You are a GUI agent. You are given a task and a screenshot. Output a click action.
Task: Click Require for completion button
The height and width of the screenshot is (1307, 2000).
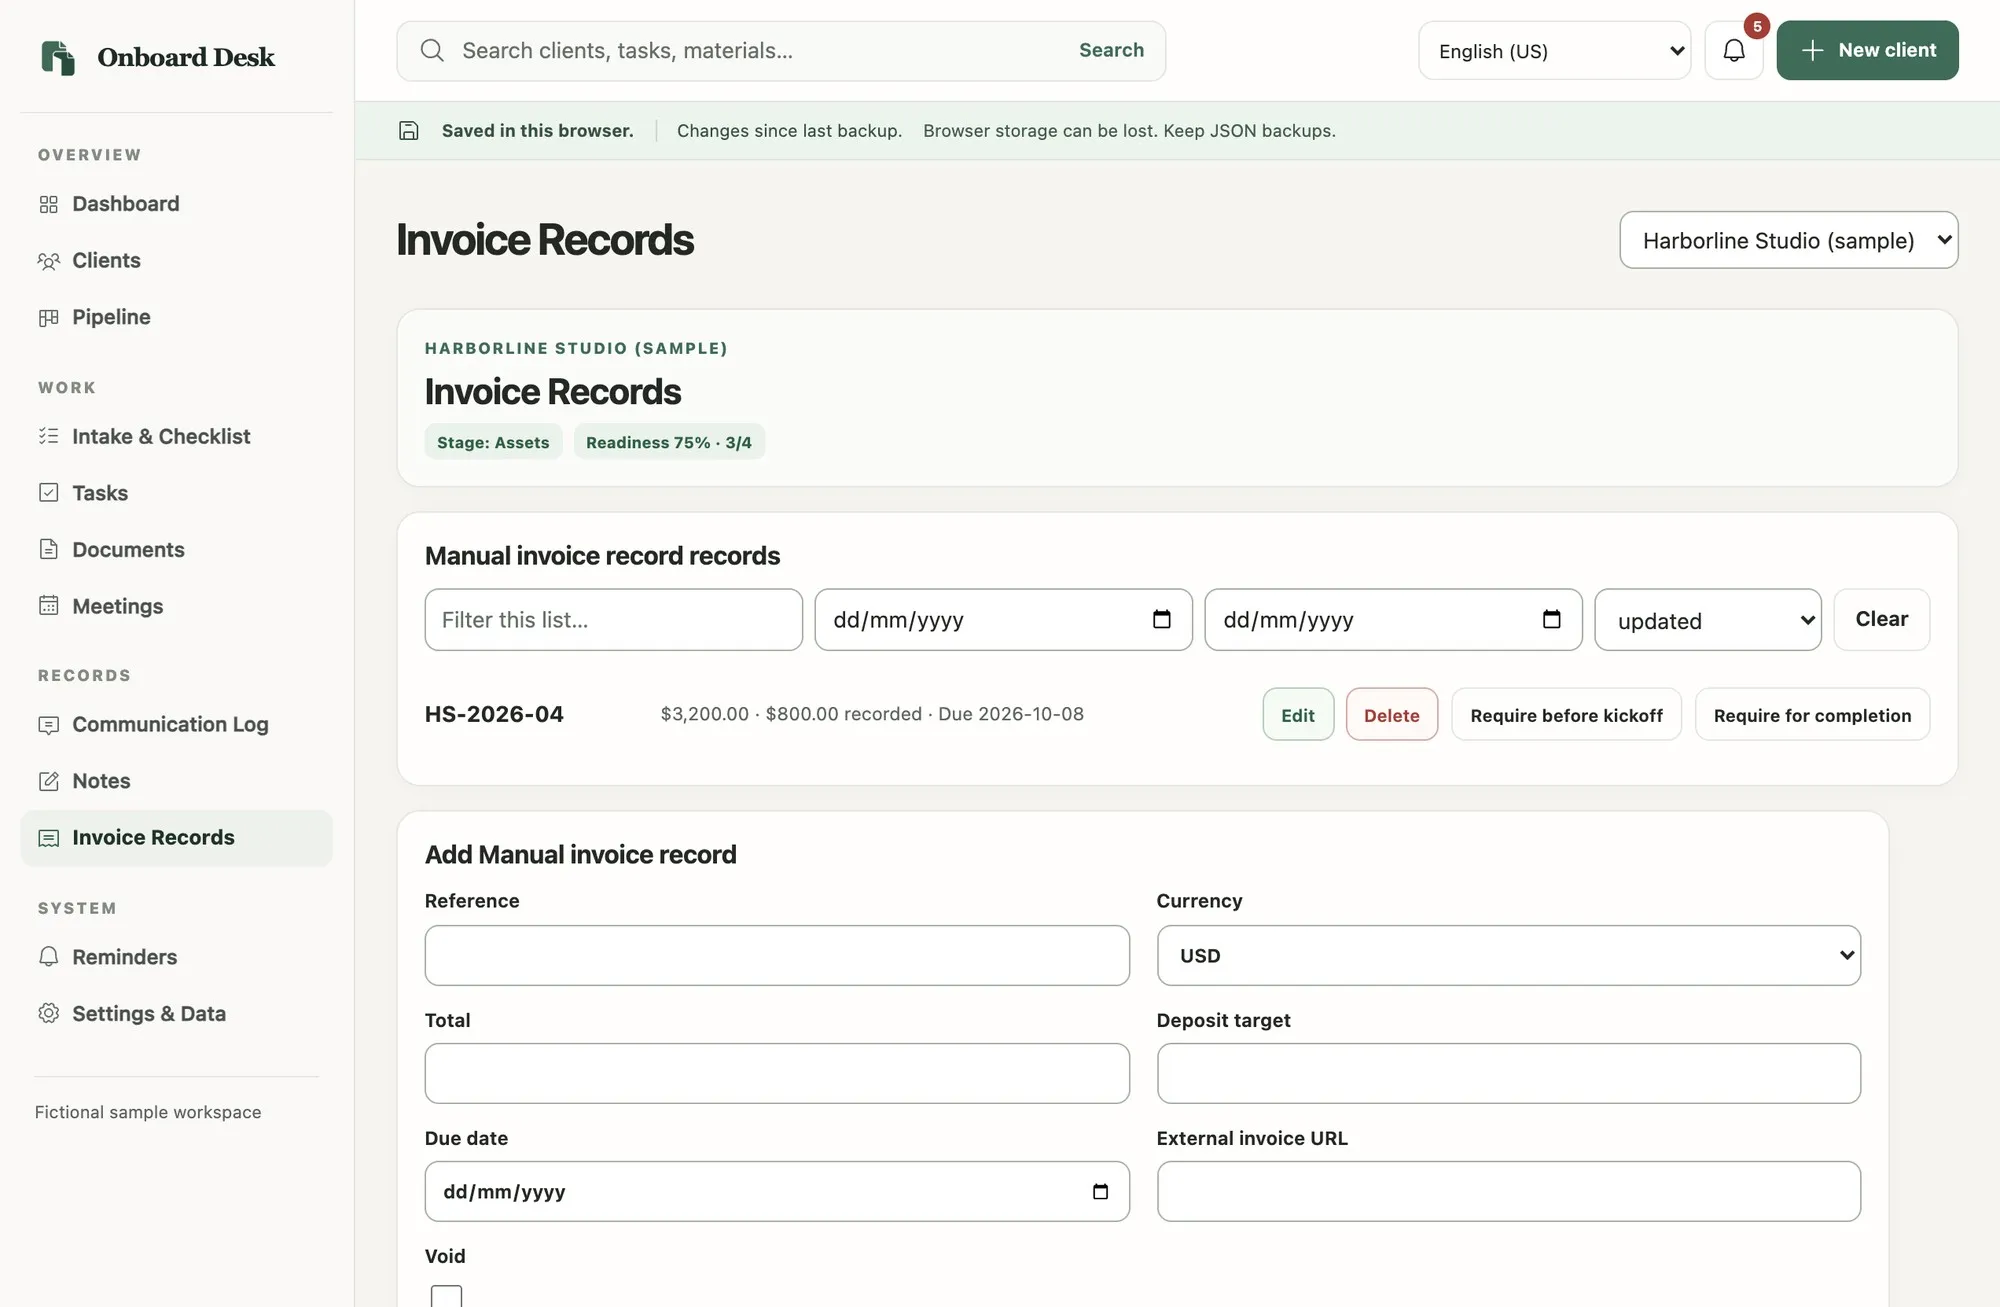click(1812, 715)
